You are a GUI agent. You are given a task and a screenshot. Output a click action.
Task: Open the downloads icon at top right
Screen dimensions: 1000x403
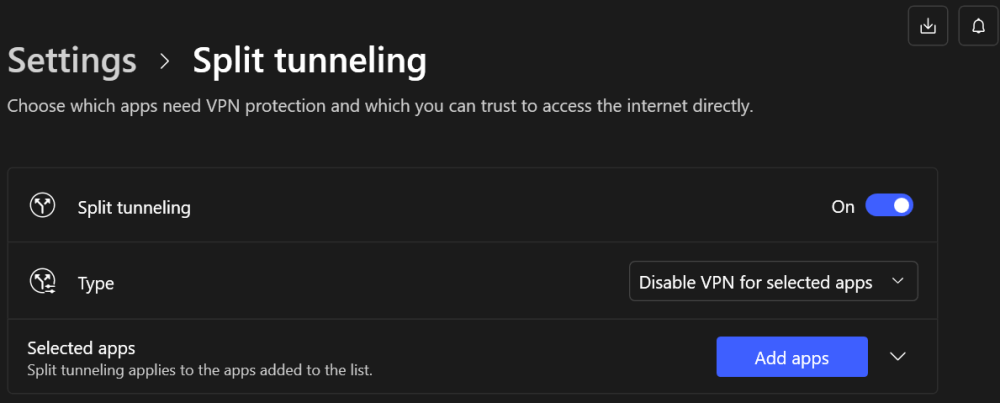coord(927,26)
